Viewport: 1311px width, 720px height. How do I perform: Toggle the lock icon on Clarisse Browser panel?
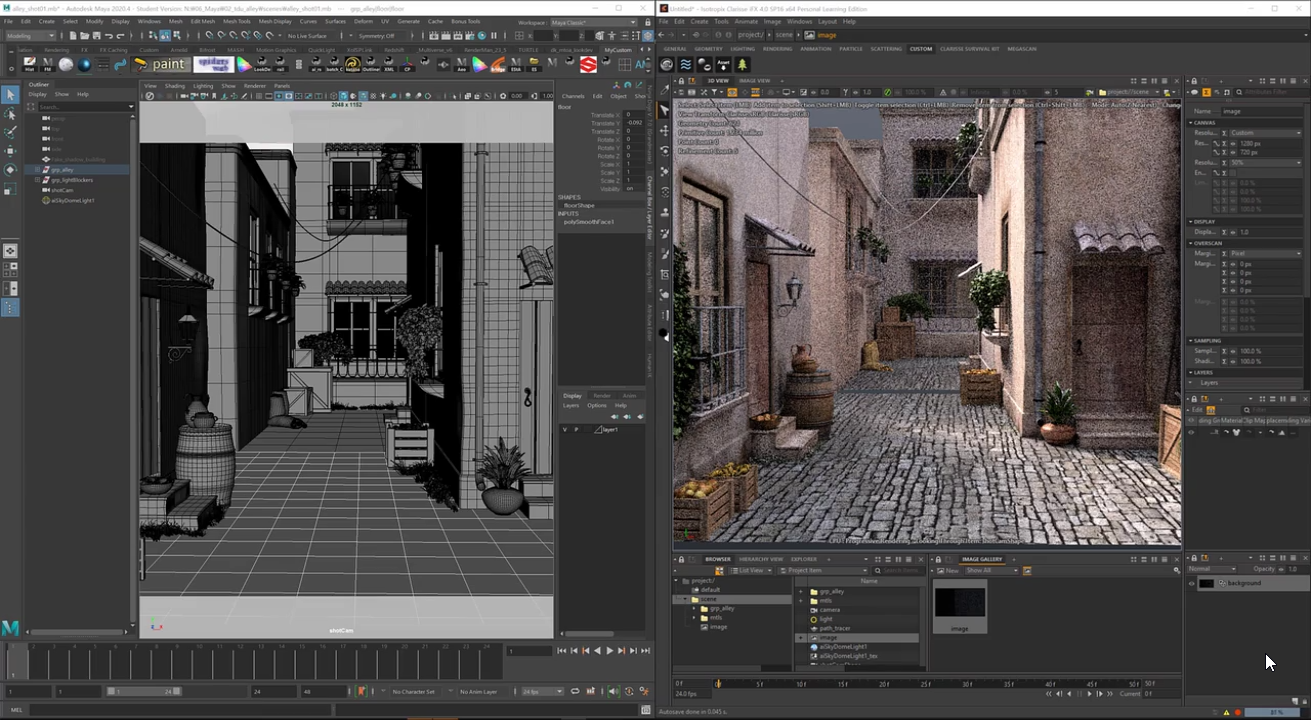coord(681,559)
